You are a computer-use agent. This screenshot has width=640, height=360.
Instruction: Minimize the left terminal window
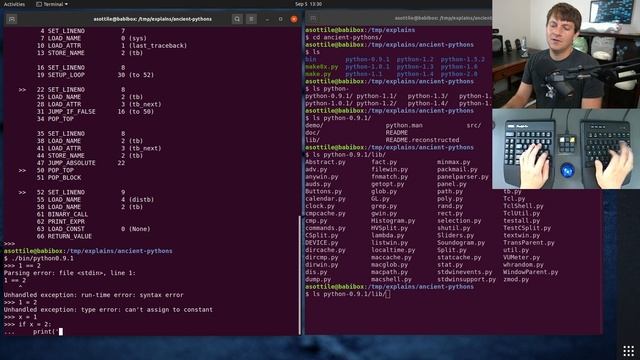pyautogui.click(x=267, y=19)
